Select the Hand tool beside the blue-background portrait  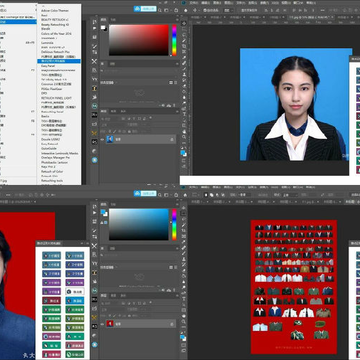pyautogui.click(x=184, y=131)
